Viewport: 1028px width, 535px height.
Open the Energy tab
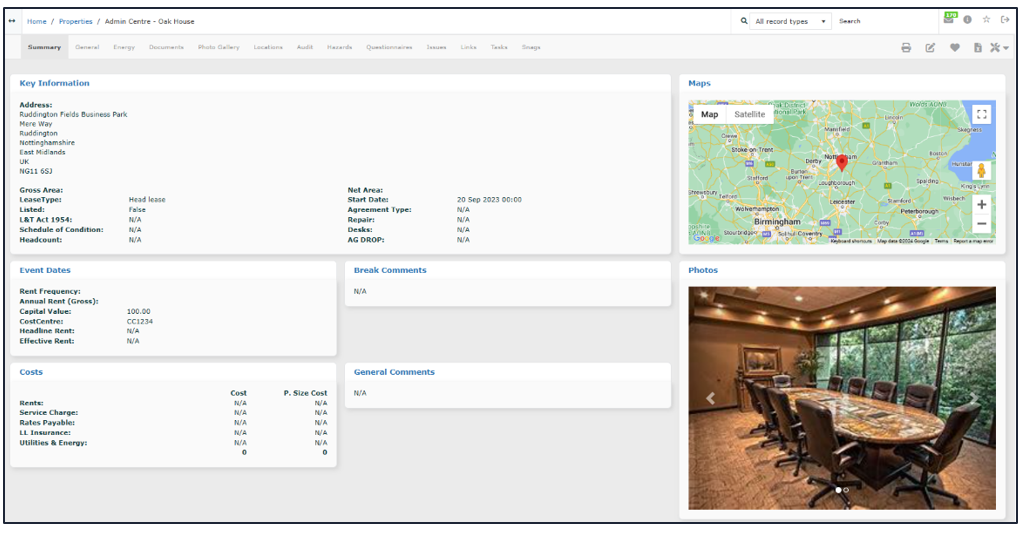pos(124,47)
